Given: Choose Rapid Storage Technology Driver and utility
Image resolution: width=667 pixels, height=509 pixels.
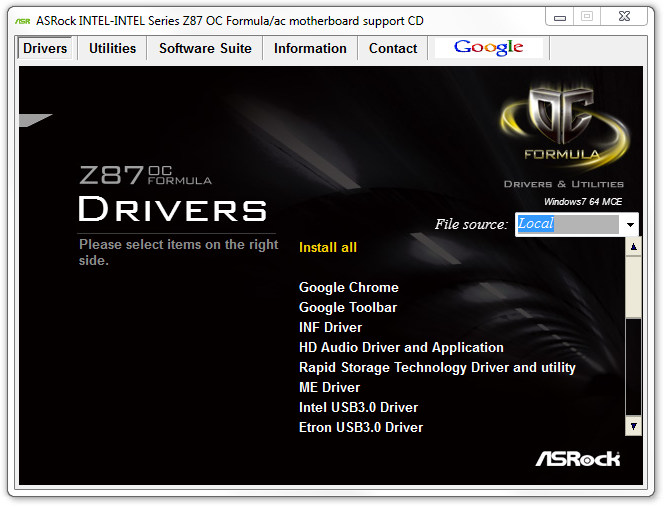Looking at the screenshot, I should [x=437, y=367].
